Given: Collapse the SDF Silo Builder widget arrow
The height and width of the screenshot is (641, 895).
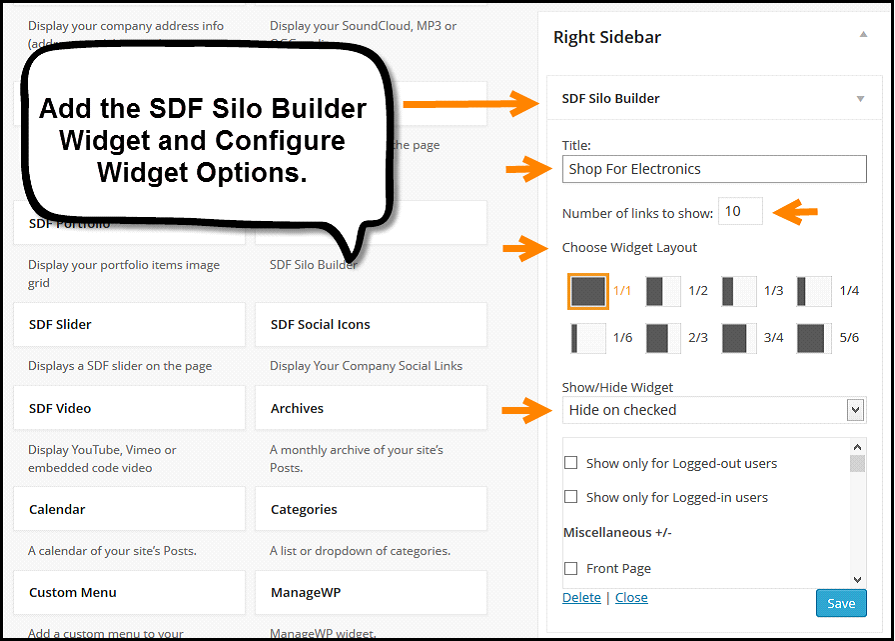Looking at the screenshot, I should [x=860, y=99].
